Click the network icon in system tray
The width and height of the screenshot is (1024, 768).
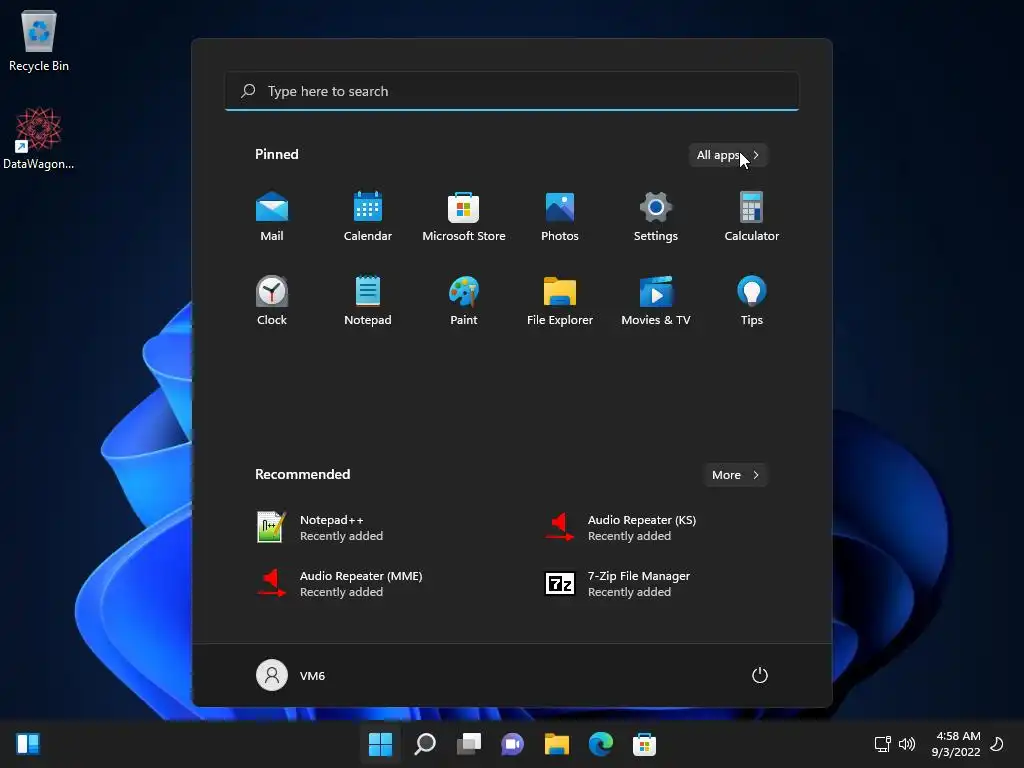coord(882,744)
